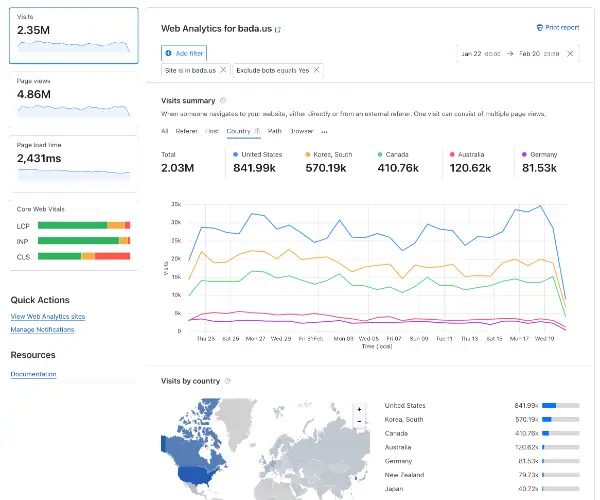
Task: Click the Visits by country info icon
Action: point(227,381)
